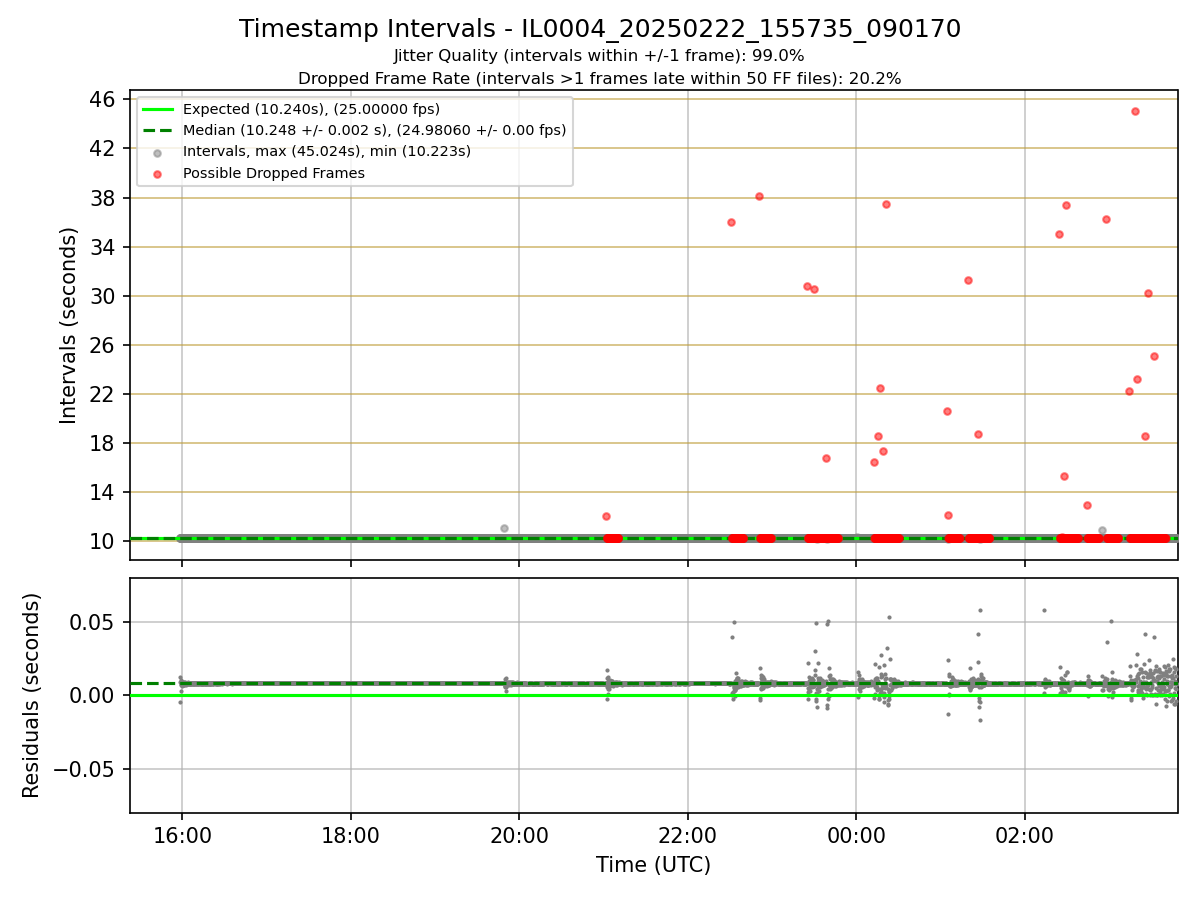This screenshot has height=900, width=1200.
Task: Click the '16:00' x-axis tick label
Action: click(181, 836)
